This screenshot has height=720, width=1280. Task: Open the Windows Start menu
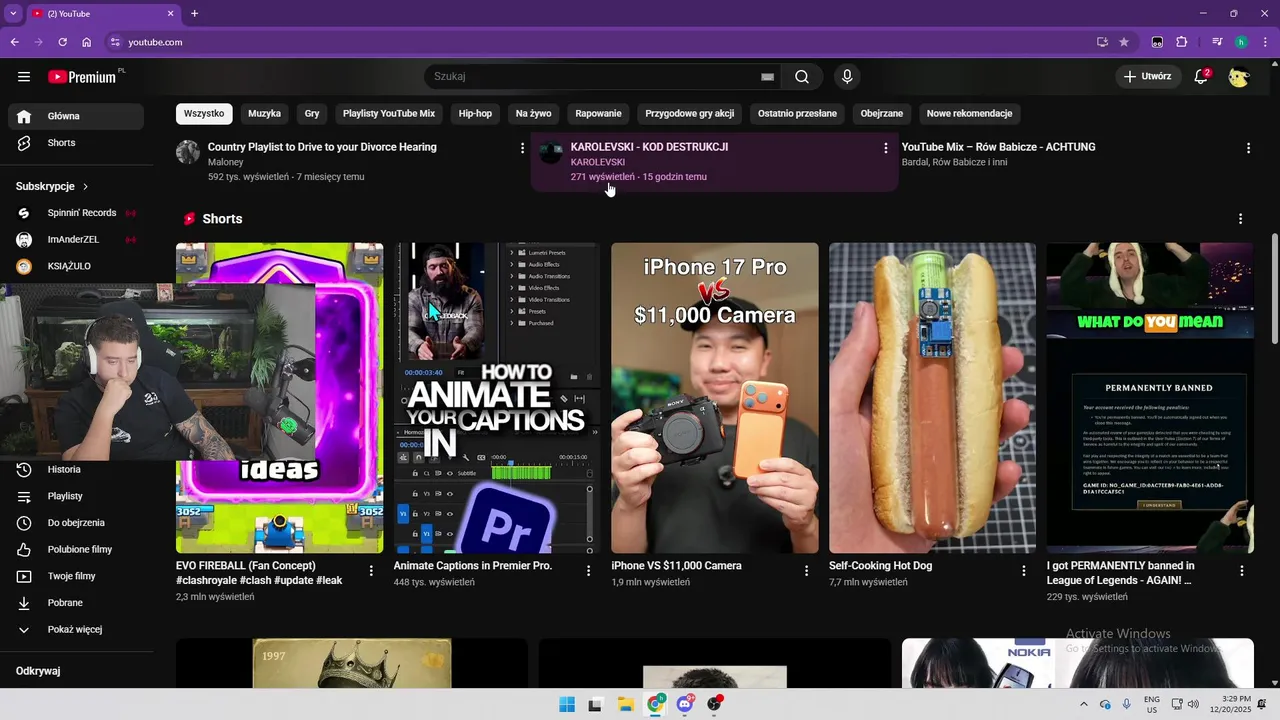[x=567, y=704]
